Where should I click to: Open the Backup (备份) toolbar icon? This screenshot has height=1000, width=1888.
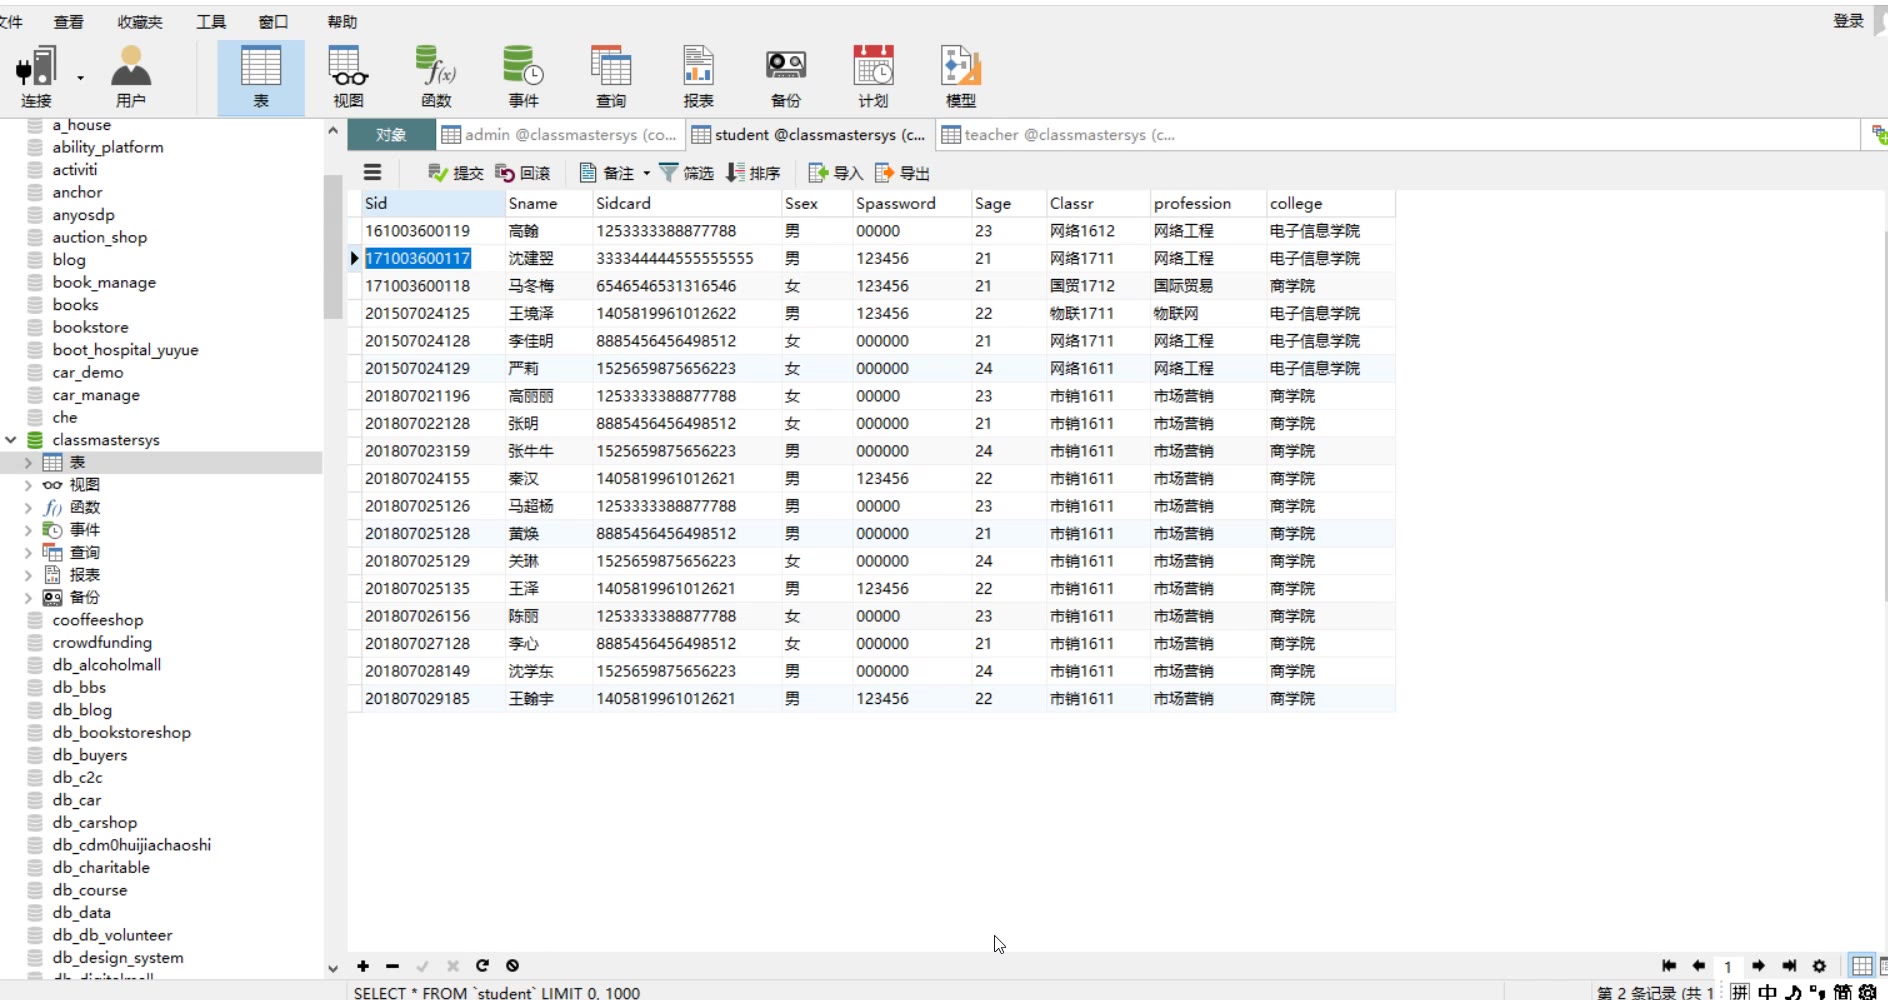[785, 76]
